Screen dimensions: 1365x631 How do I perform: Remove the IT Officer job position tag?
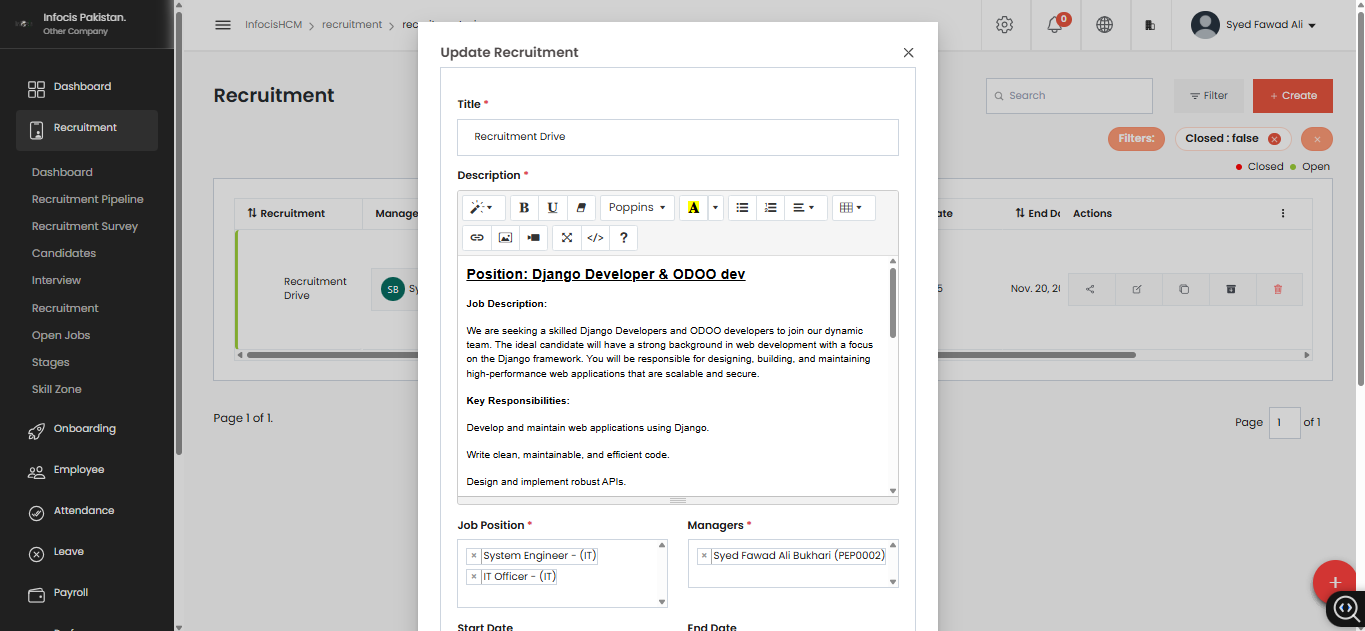pyautogui.click(x=474, y=577)
